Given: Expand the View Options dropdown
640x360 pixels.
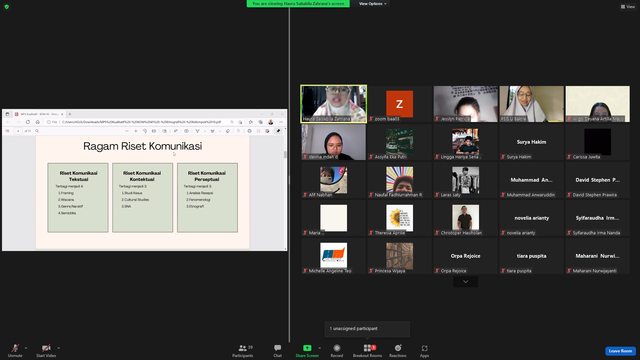Looking at the screenshot, I should tap(372, 4).
